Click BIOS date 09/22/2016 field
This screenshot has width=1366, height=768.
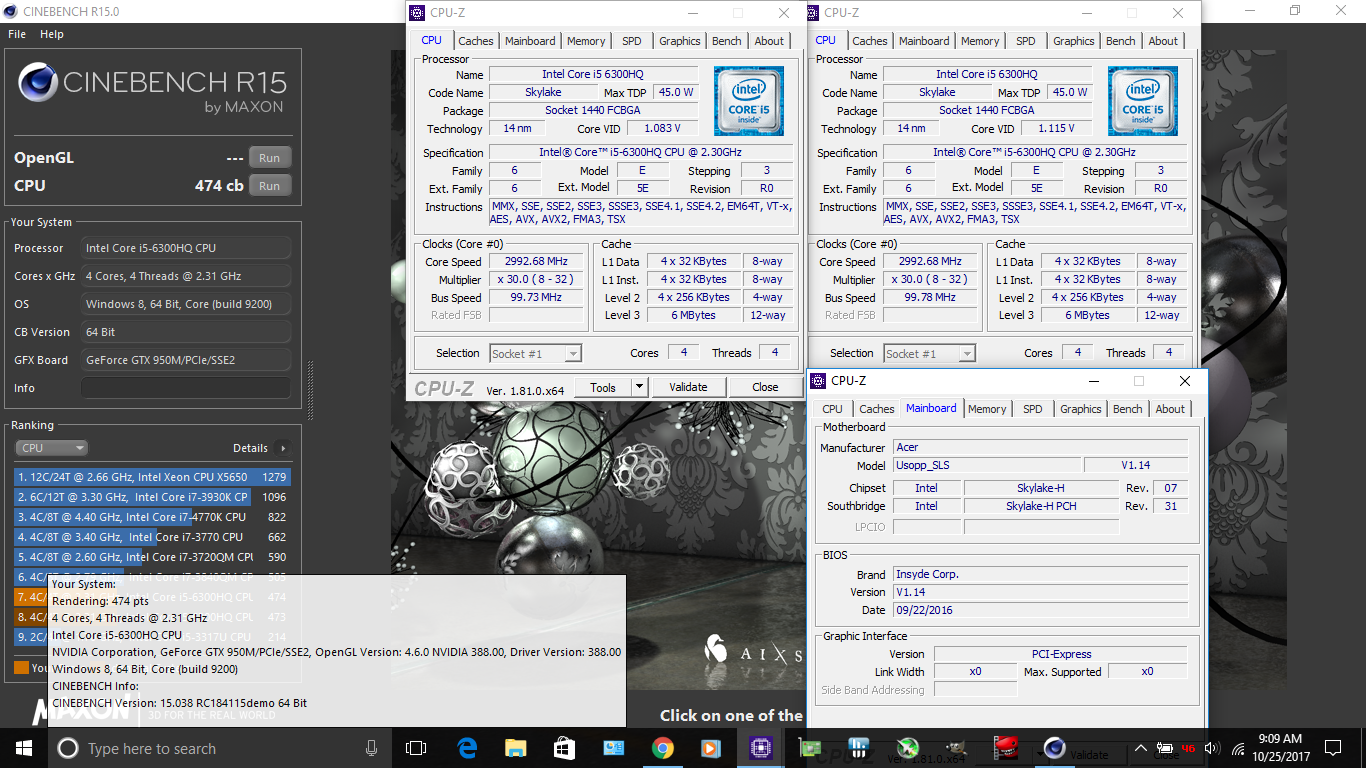click(1040, 610)
